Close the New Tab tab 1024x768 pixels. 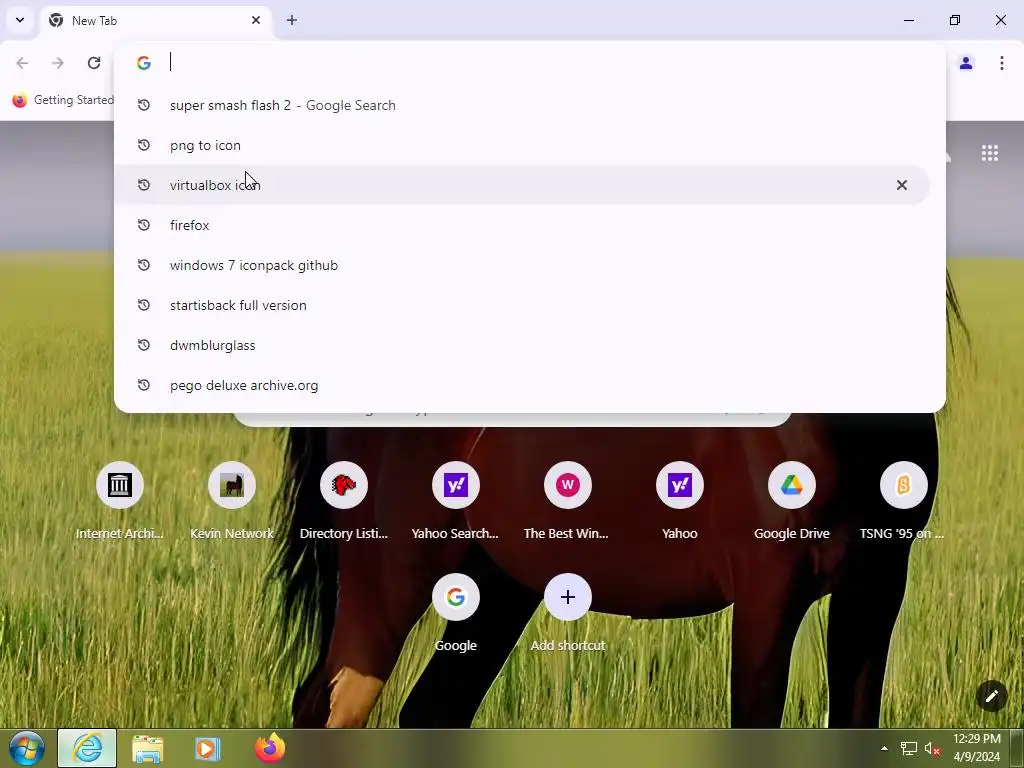click(x=256, y=20)
